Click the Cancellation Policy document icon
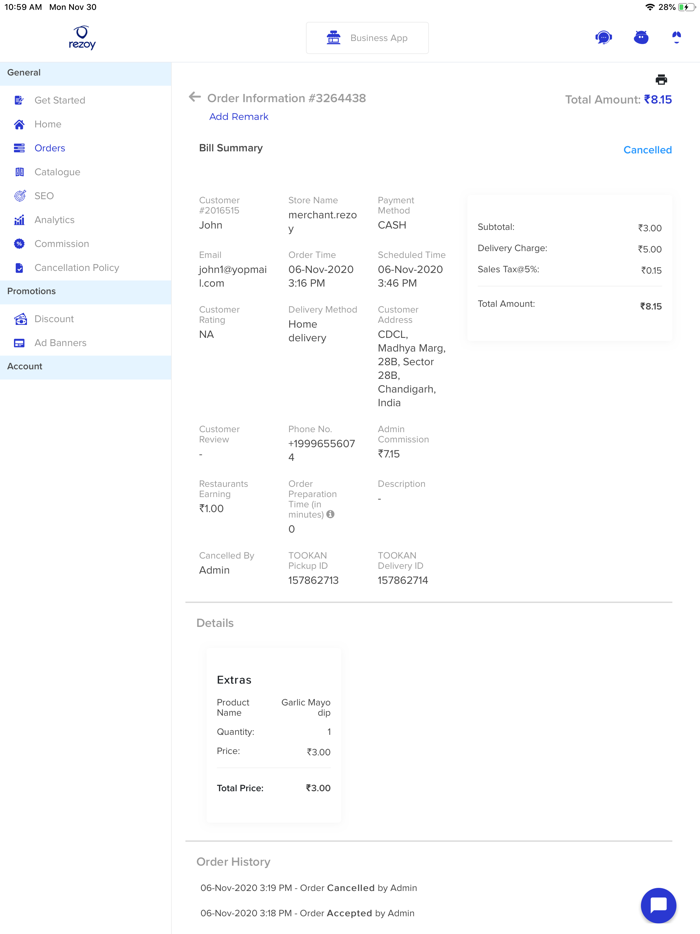Viewport: 700px width, 934px height. click(19, 267)
